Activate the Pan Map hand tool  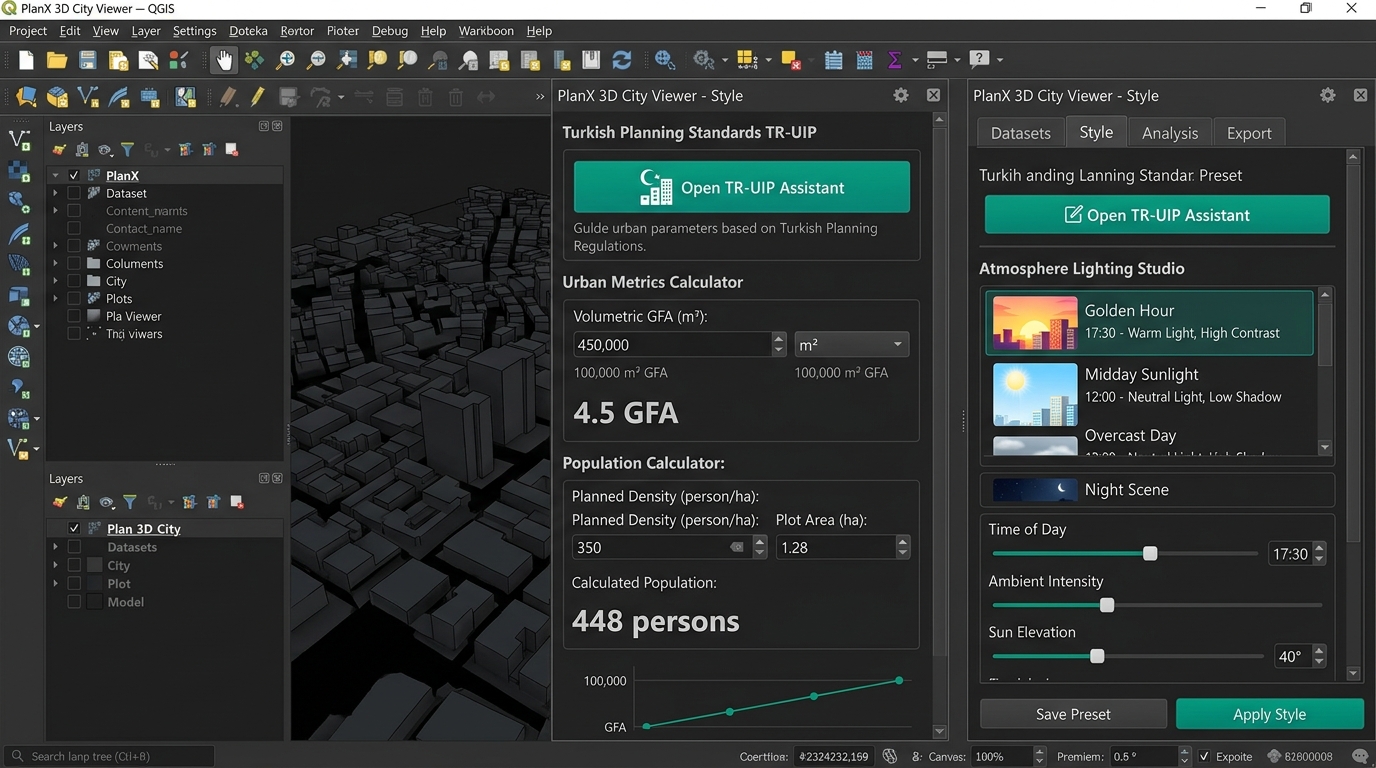coord(224,60)
